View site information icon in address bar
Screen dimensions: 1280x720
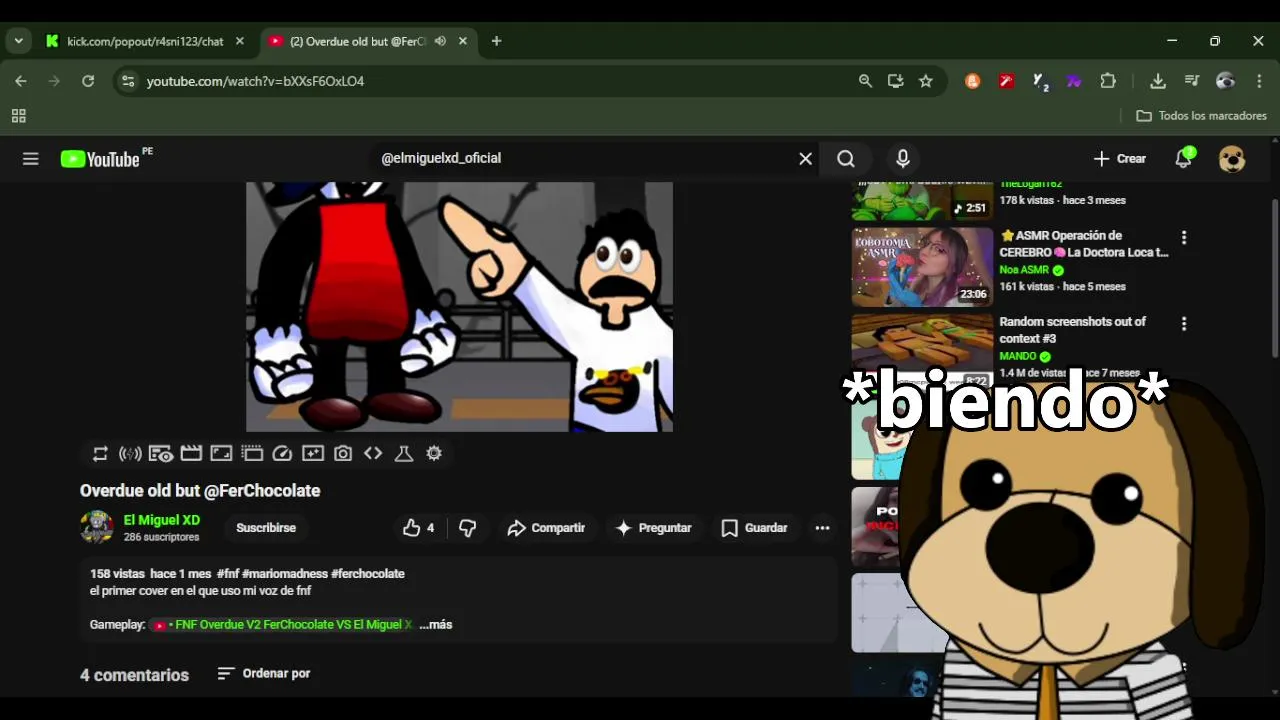coord(127,81)
